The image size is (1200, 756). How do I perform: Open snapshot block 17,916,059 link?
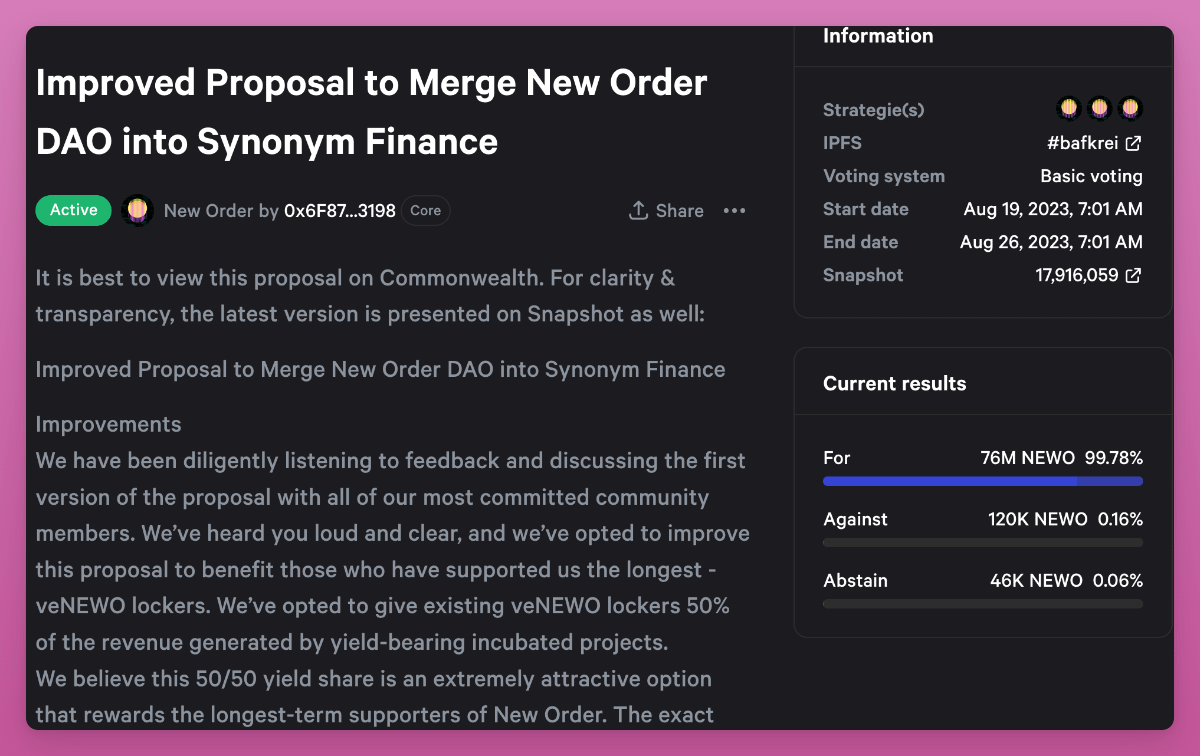point(1076,275)
